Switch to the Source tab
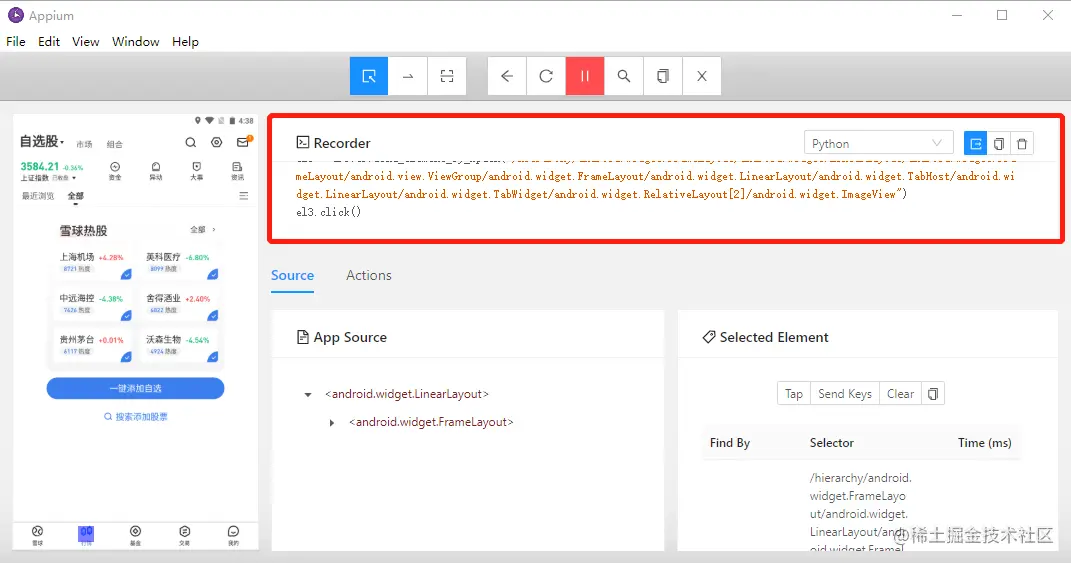 pos(292,275)
